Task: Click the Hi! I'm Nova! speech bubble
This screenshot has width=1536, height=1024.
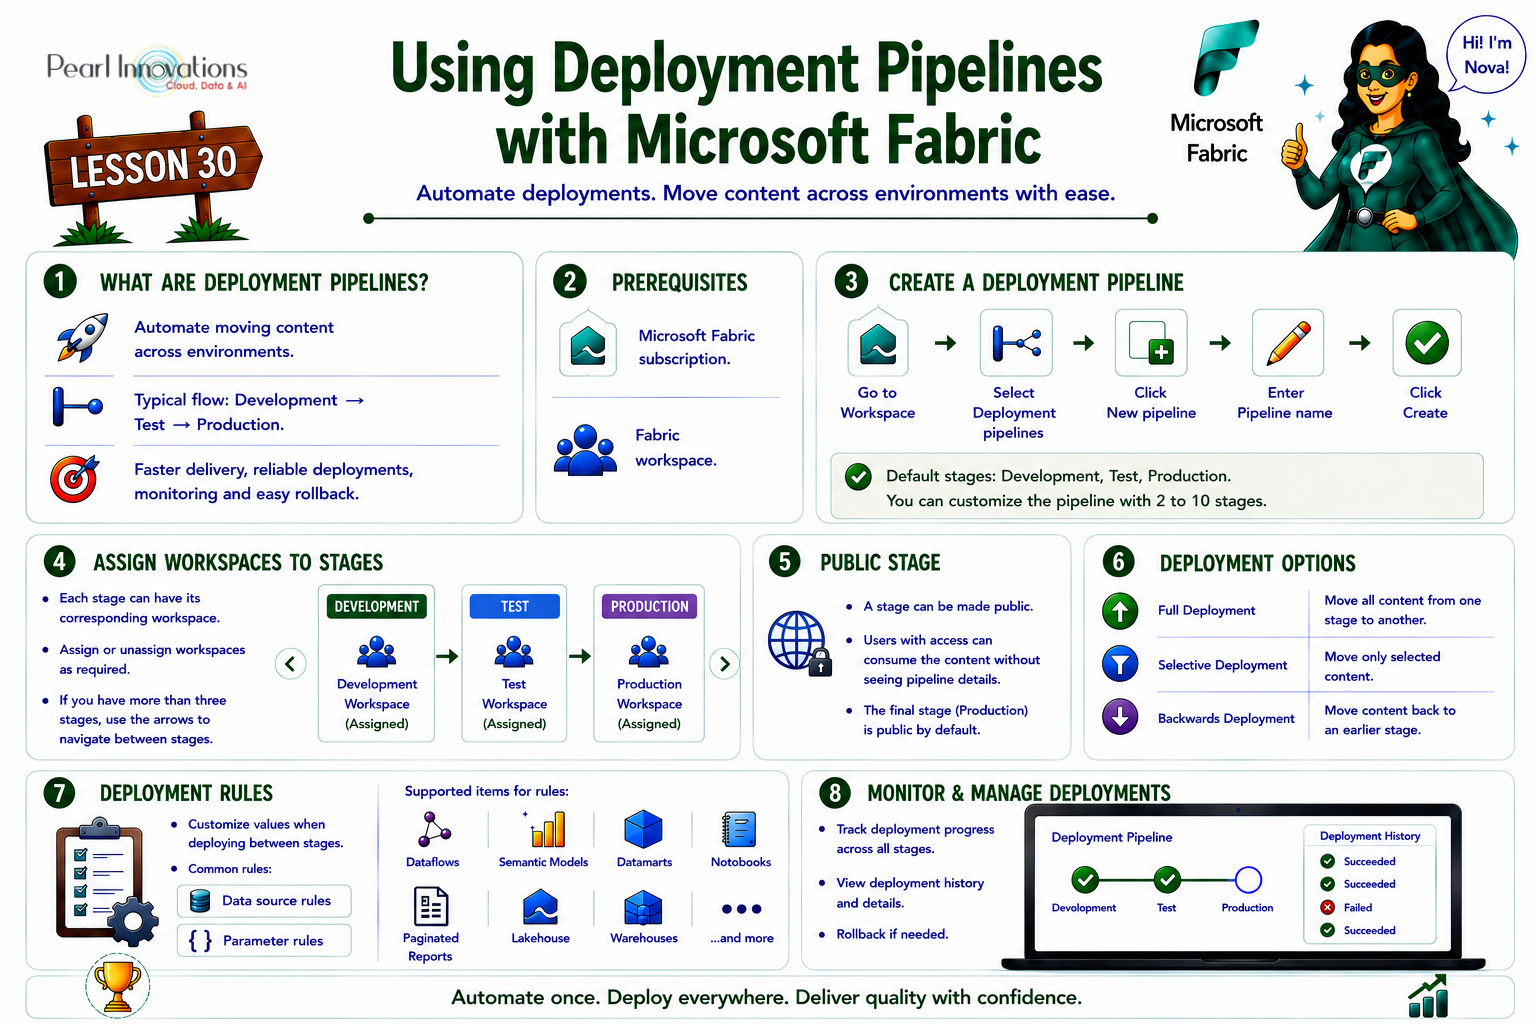Action: point(1486,55)
